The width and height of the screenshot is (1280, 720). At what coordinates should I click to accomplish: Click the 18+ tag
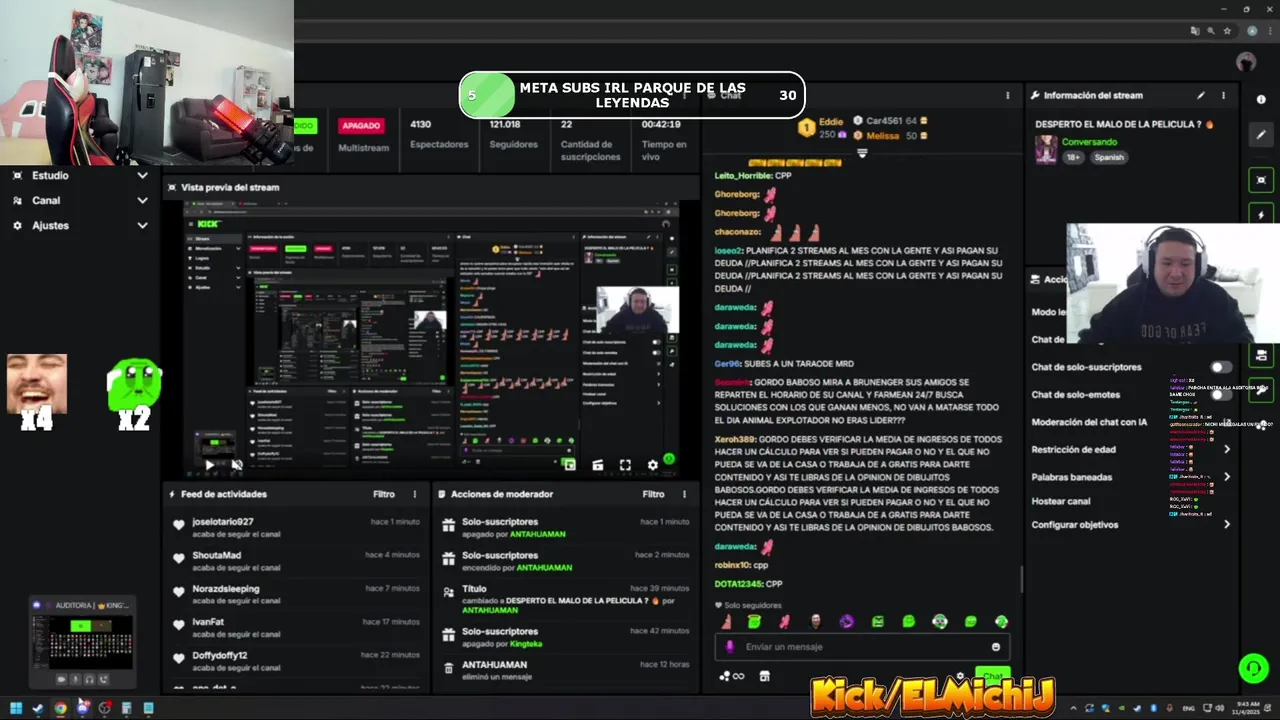[1073, 157]
